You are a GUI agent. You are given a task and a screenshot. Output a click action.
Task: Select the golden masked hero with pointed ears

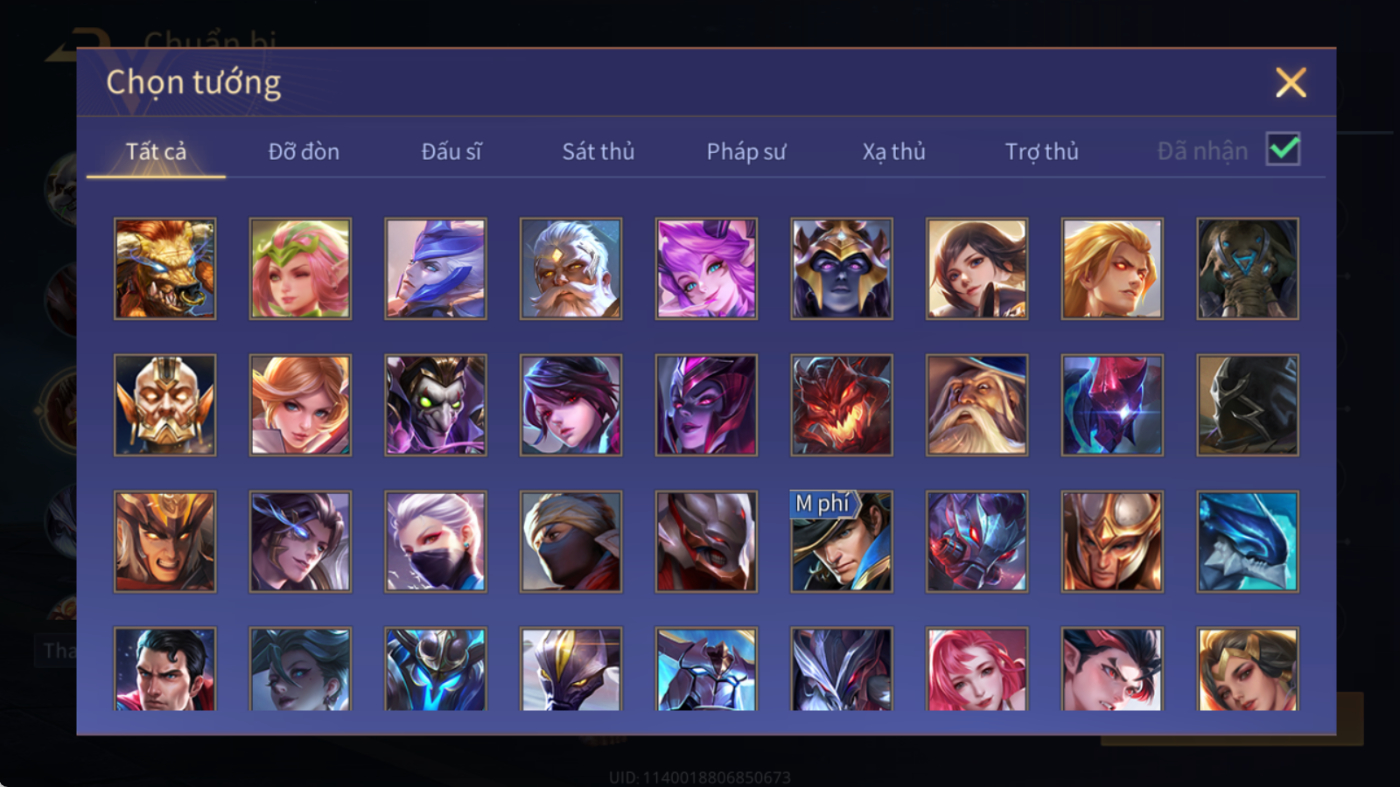click(x=165, y=405)
